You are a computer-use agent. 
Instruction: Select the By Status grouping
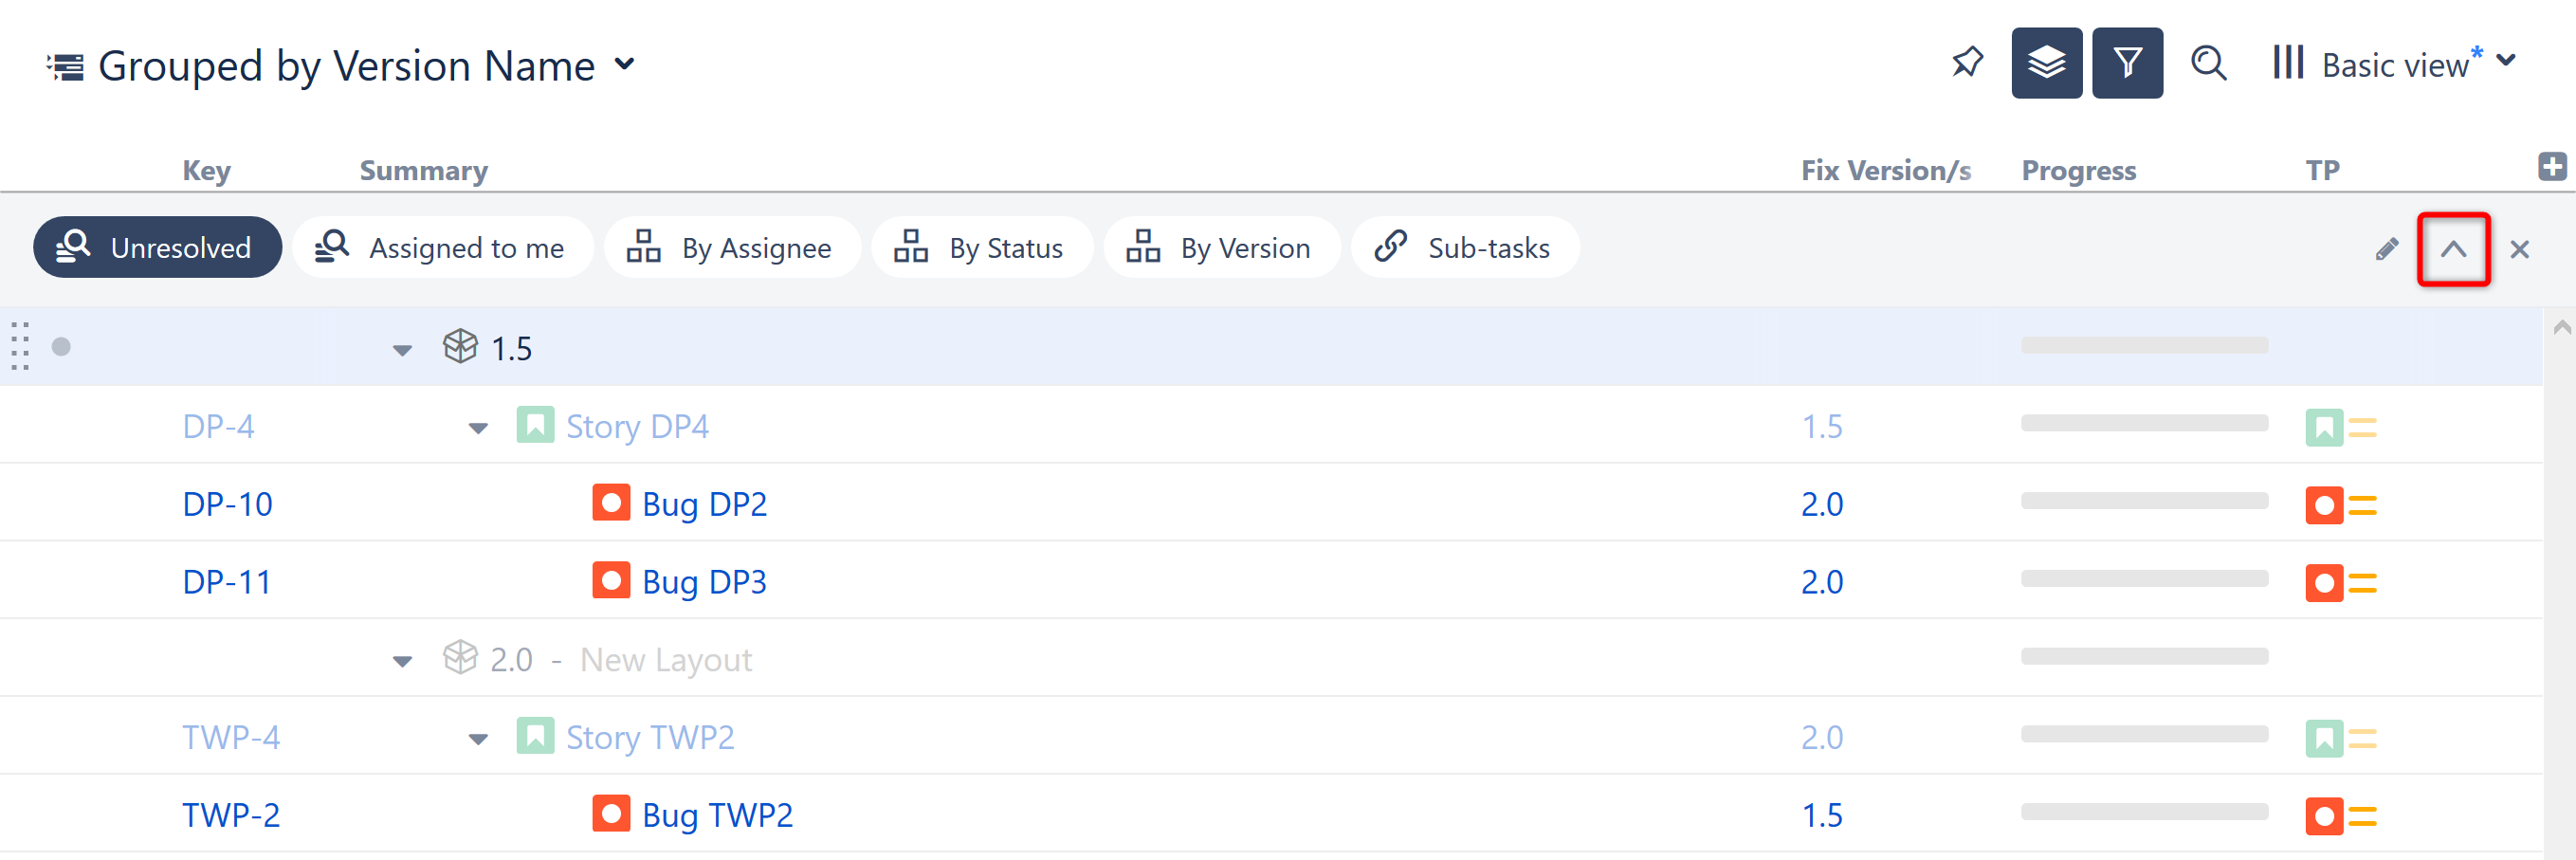pos(981,247)
